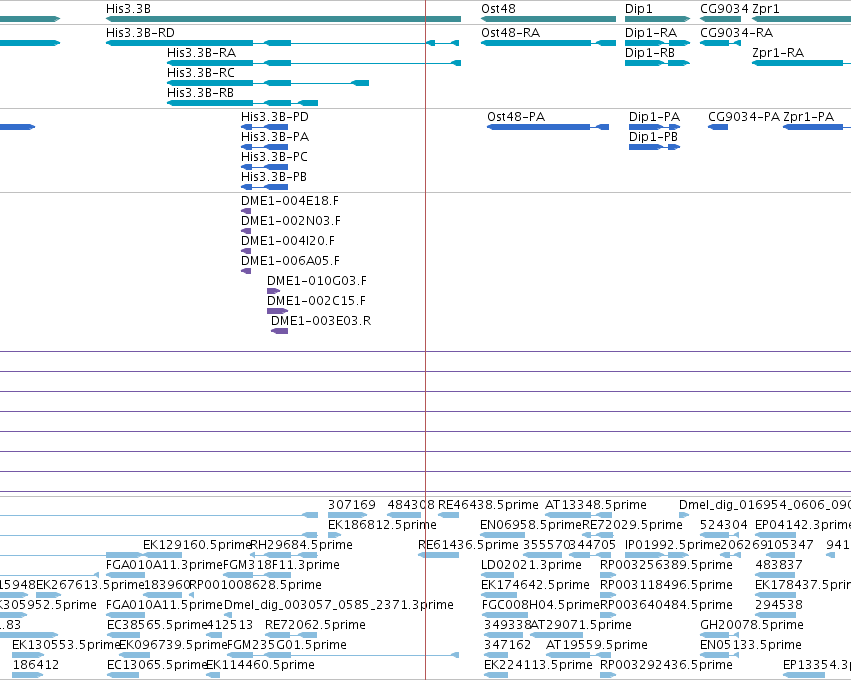Image resolution: width=851 pixels, height=680 pixels.
Task: Select protein feature His3.3B-PD
Action: pyautogui.click(x=264, y=127)
